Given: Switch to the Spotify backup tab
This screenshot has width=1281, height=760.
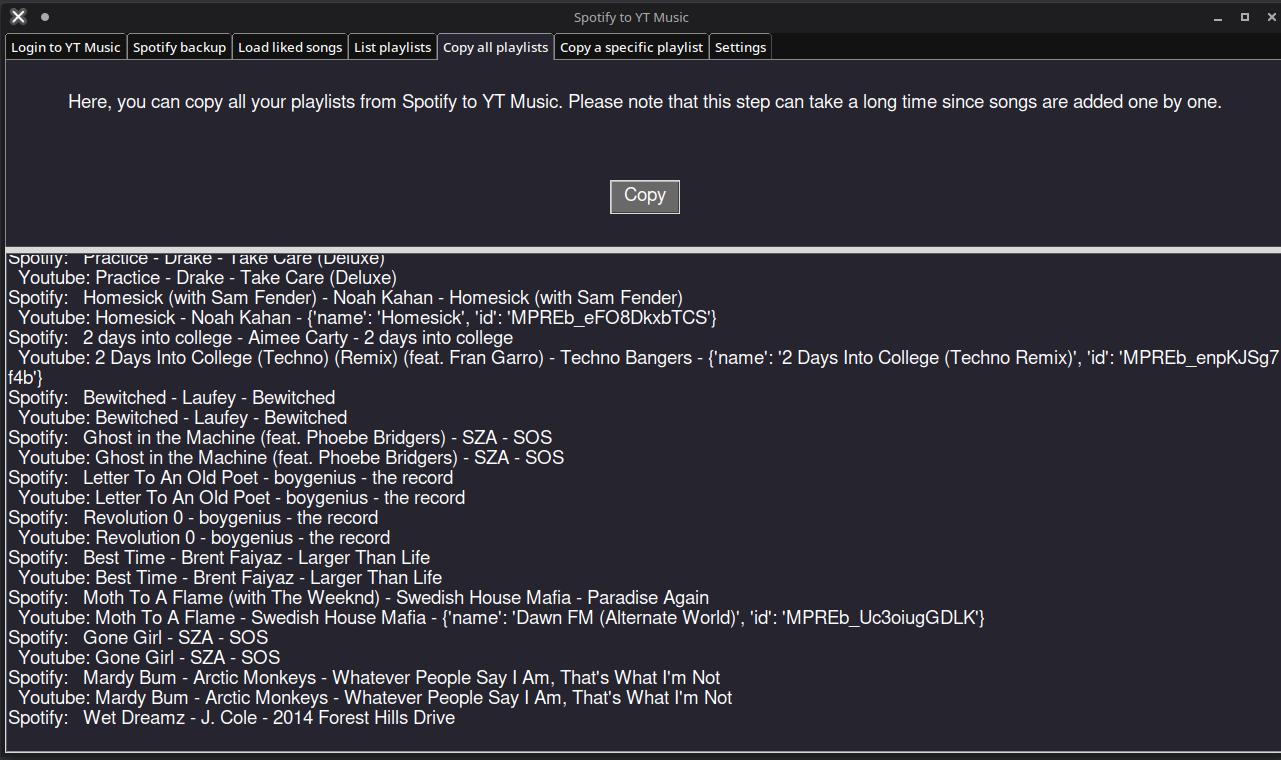Looking at the screenshot, I should [180, 47].
